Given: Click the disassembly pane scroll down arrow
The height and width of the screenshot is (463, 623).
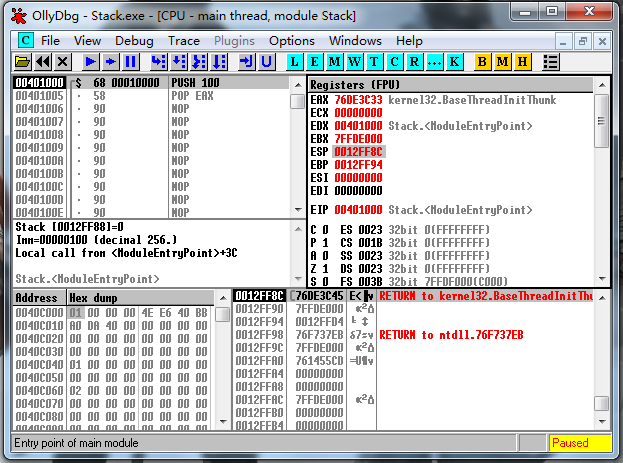Looking at the screenshot, I should [298, 209].
